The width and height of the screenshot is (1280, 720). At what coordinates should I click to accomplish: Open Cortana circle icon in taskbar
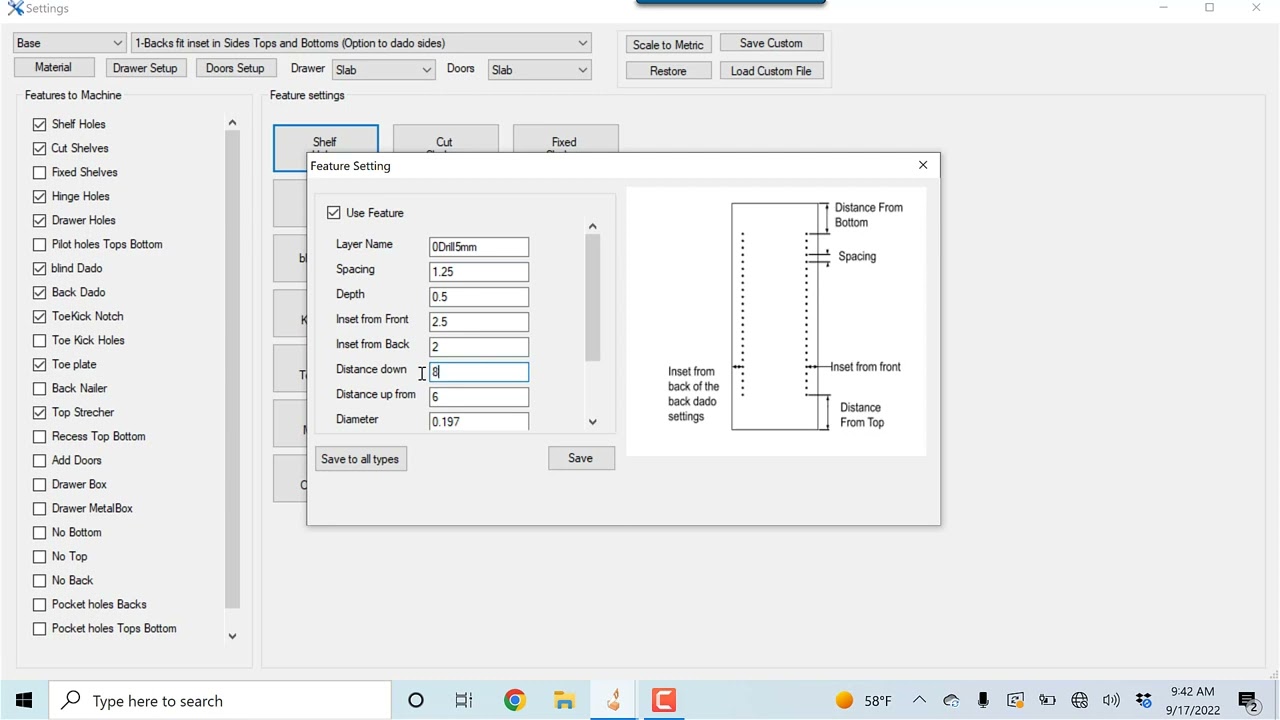pyautogui.click(x=416, y=700)
